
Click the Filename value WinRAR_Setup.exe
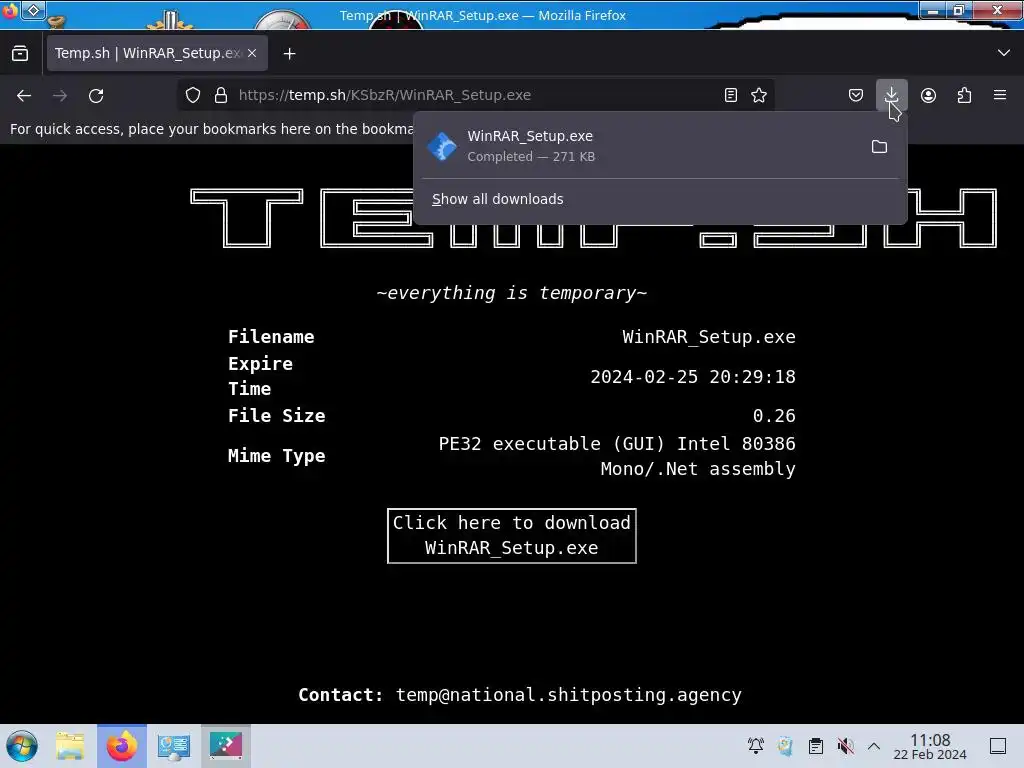click(x=709, y=337)
